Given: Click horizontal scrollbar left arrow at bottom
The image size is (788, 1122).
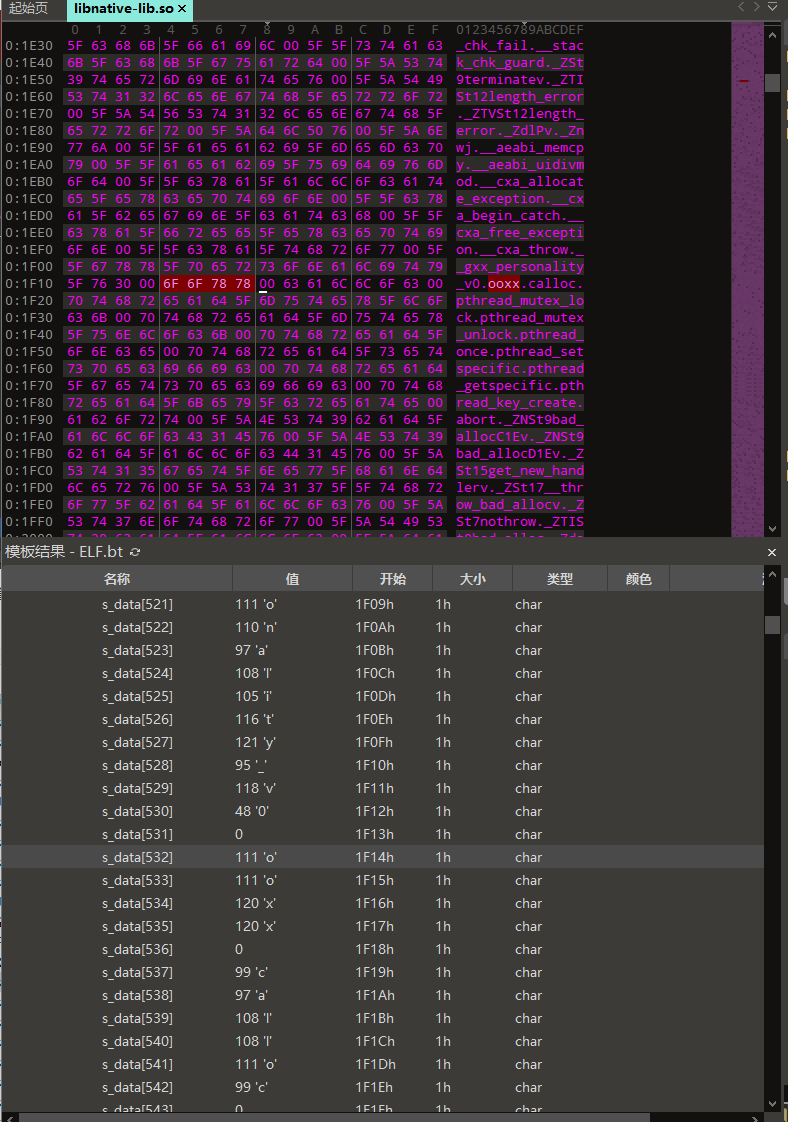Looking at the screenshot, I should pyautogui.click(x=9, y=1116).
